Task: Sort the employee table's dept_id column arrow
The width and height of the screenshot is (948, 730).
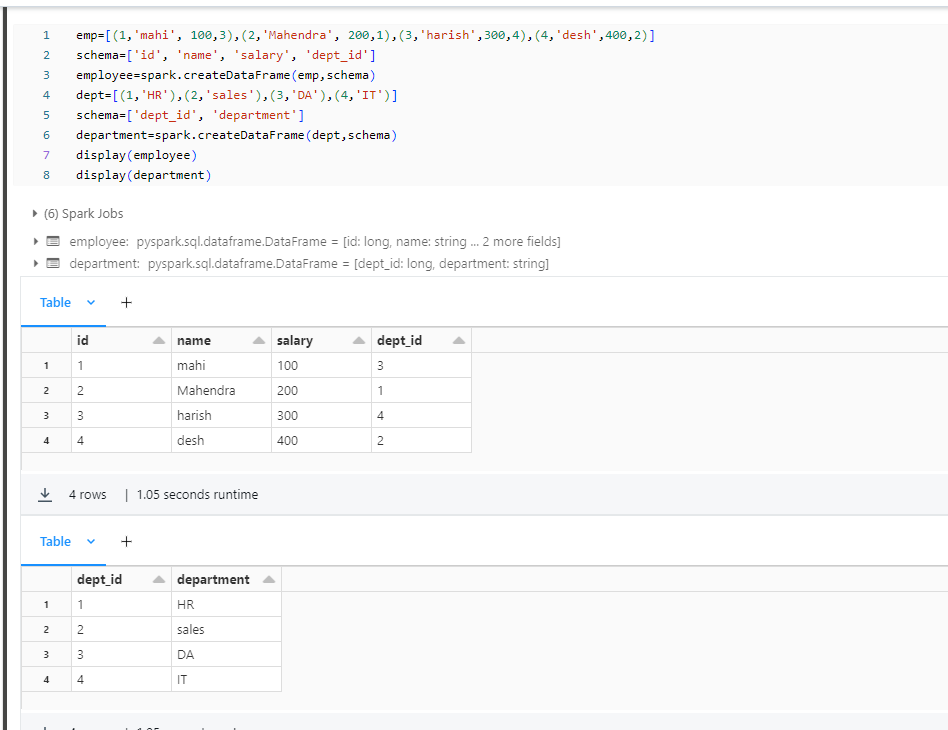Action: tap(459, 341)
